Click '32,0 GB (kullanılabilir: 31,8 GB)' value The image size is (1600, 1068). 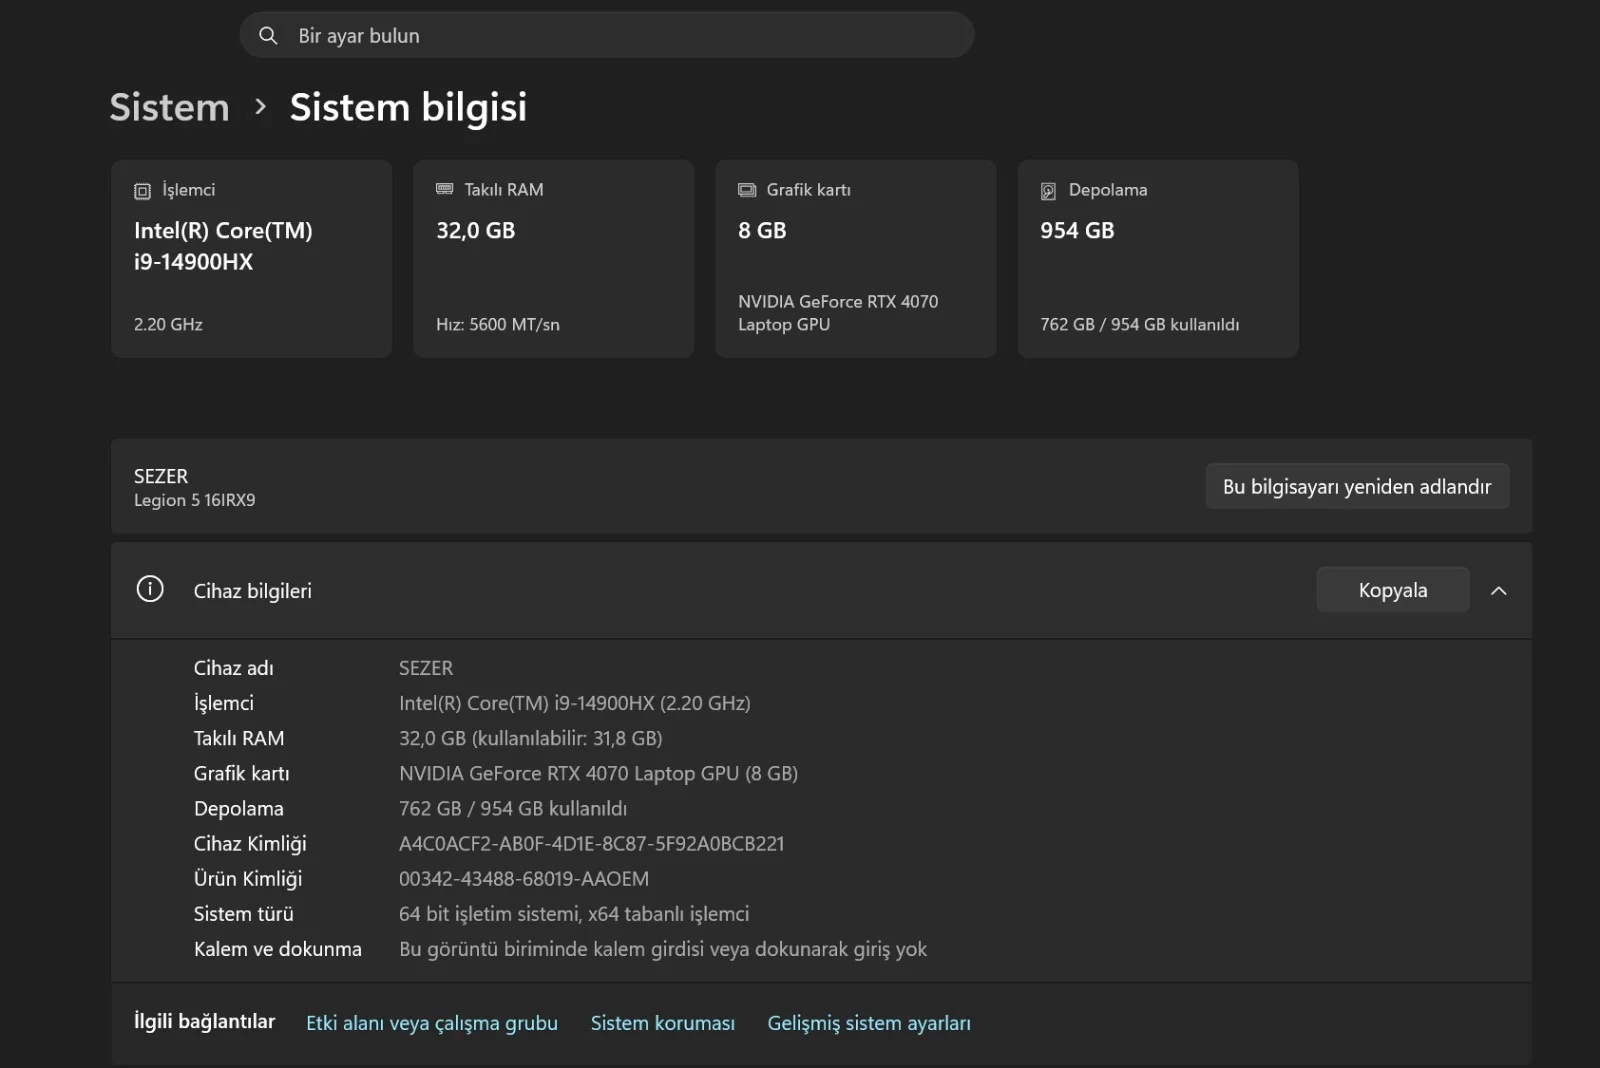pos(531,738)
